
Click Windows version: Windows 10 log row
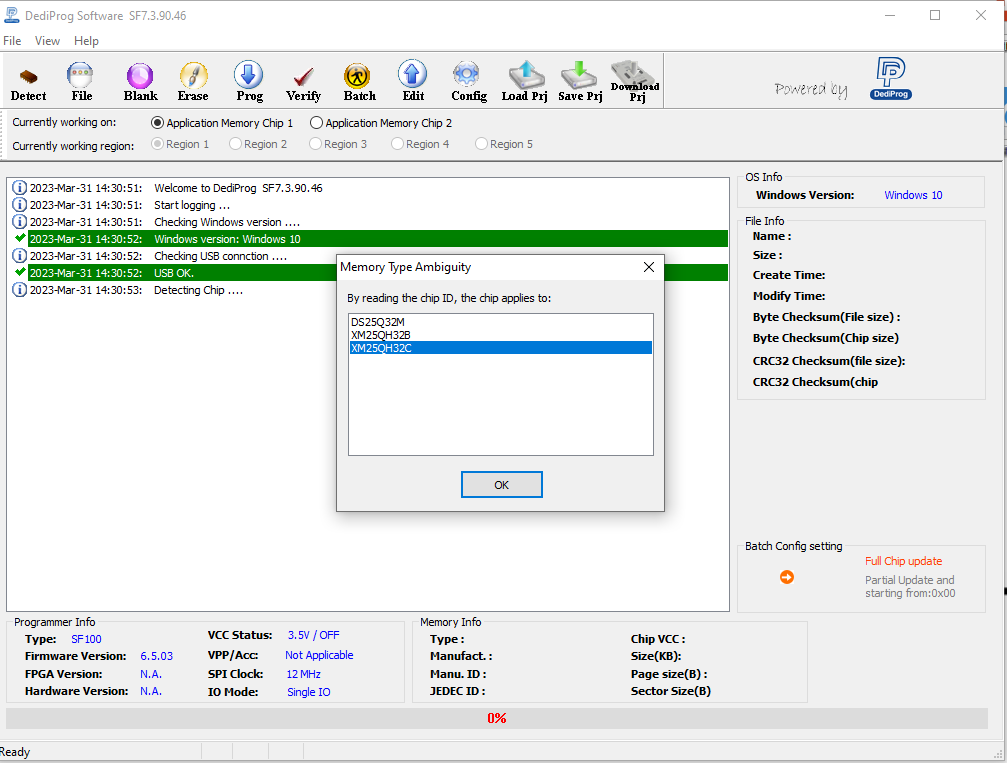tap(378, 239)
